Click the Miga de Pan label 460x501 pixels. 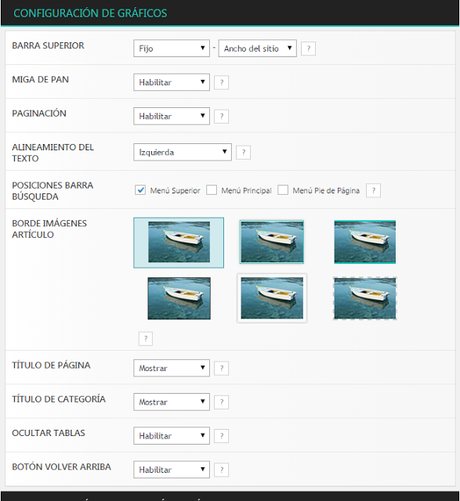point(40,80)
